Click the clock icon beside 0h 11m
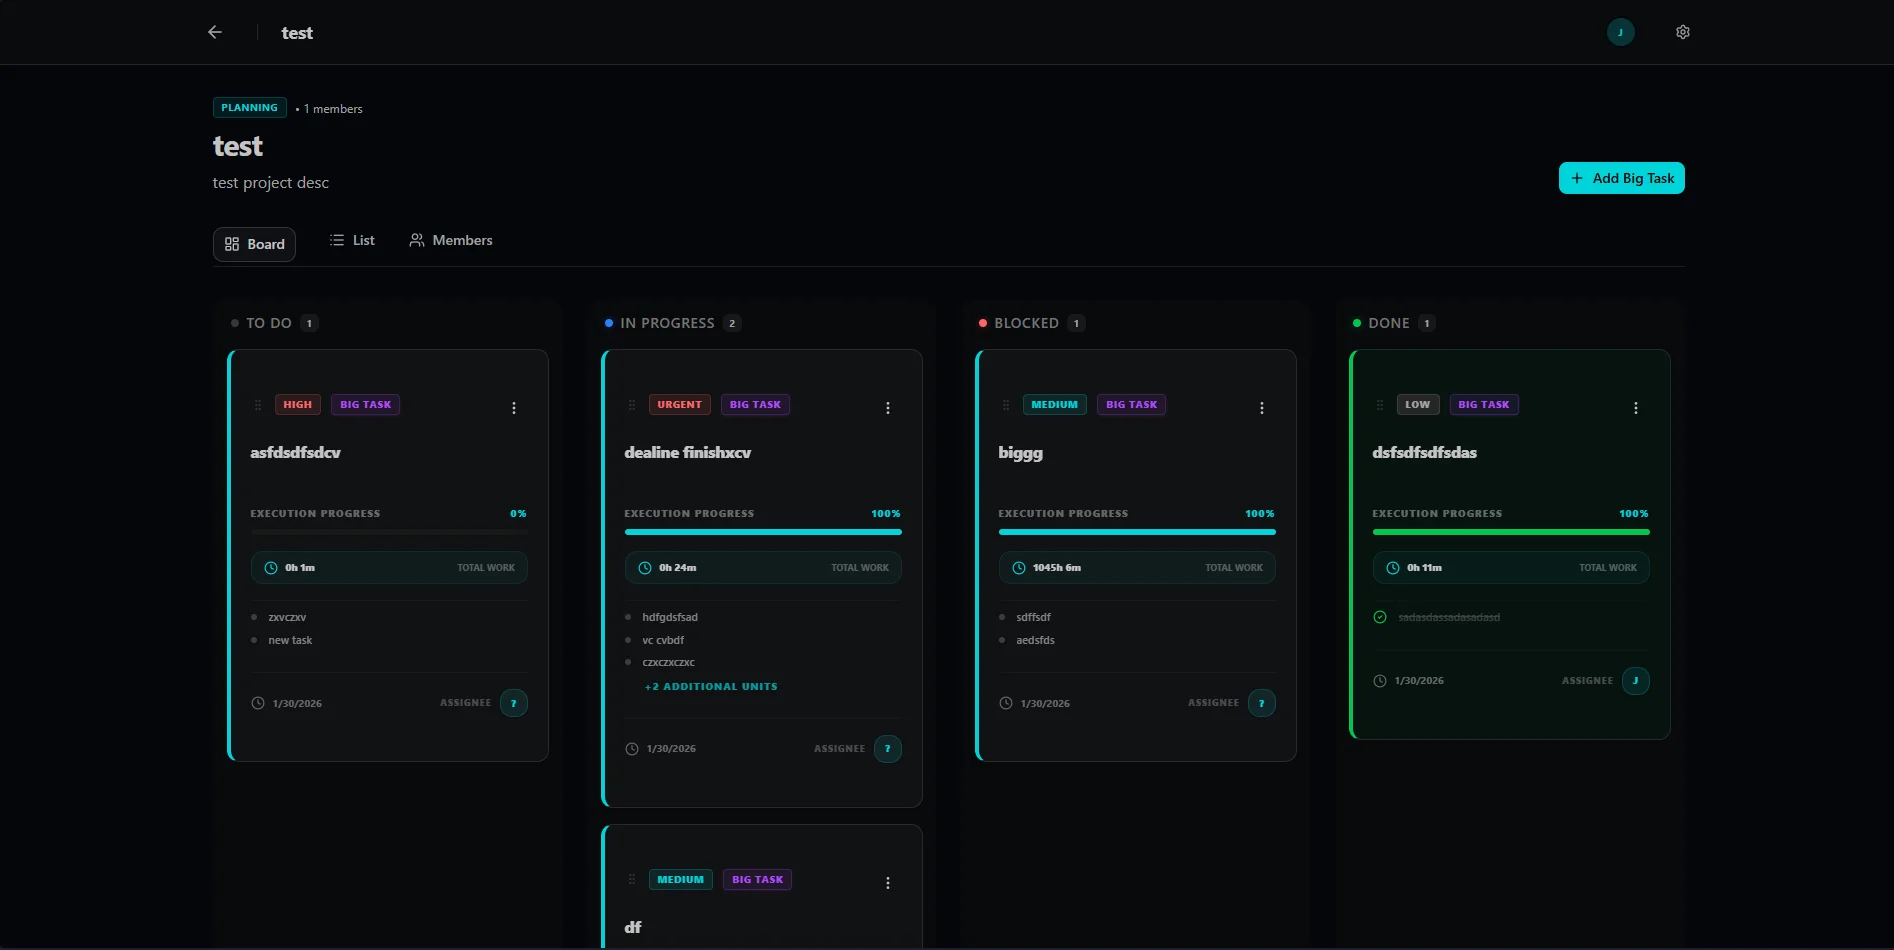Viewport: 1894px width, 950px height. (x=1393, y=568)
